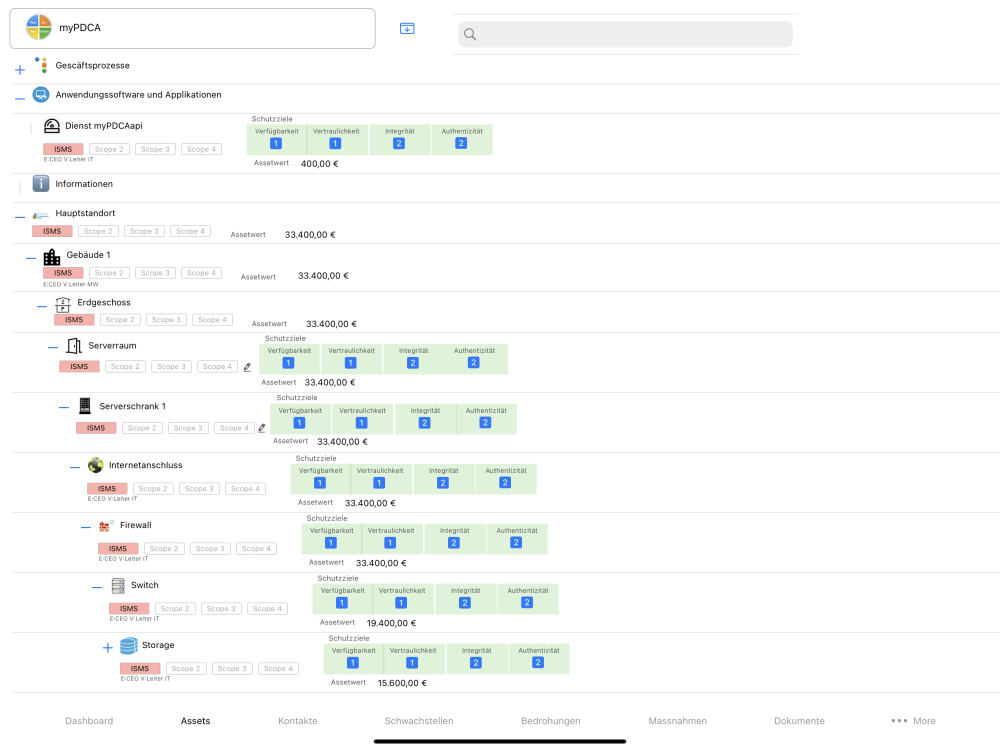This screenshot has width=1000, height=749.
Task: Expand the Storage node
Action: 108,648
